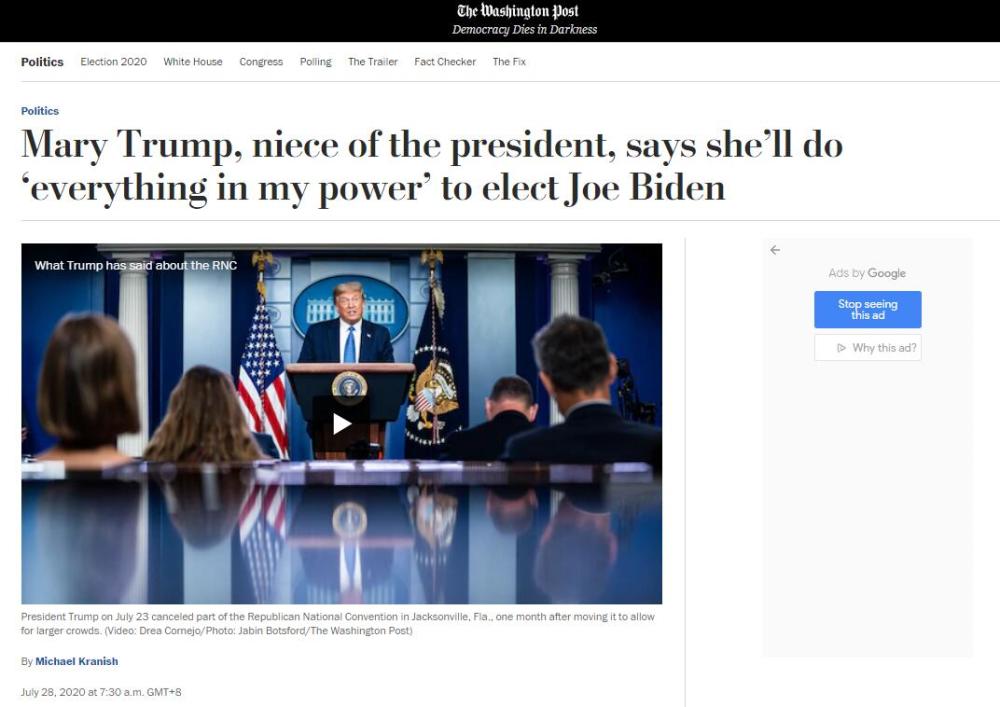Click the Ads by Google label
Image resolution: width=1000 pixels, height=707 pixels.
(867, 273)
